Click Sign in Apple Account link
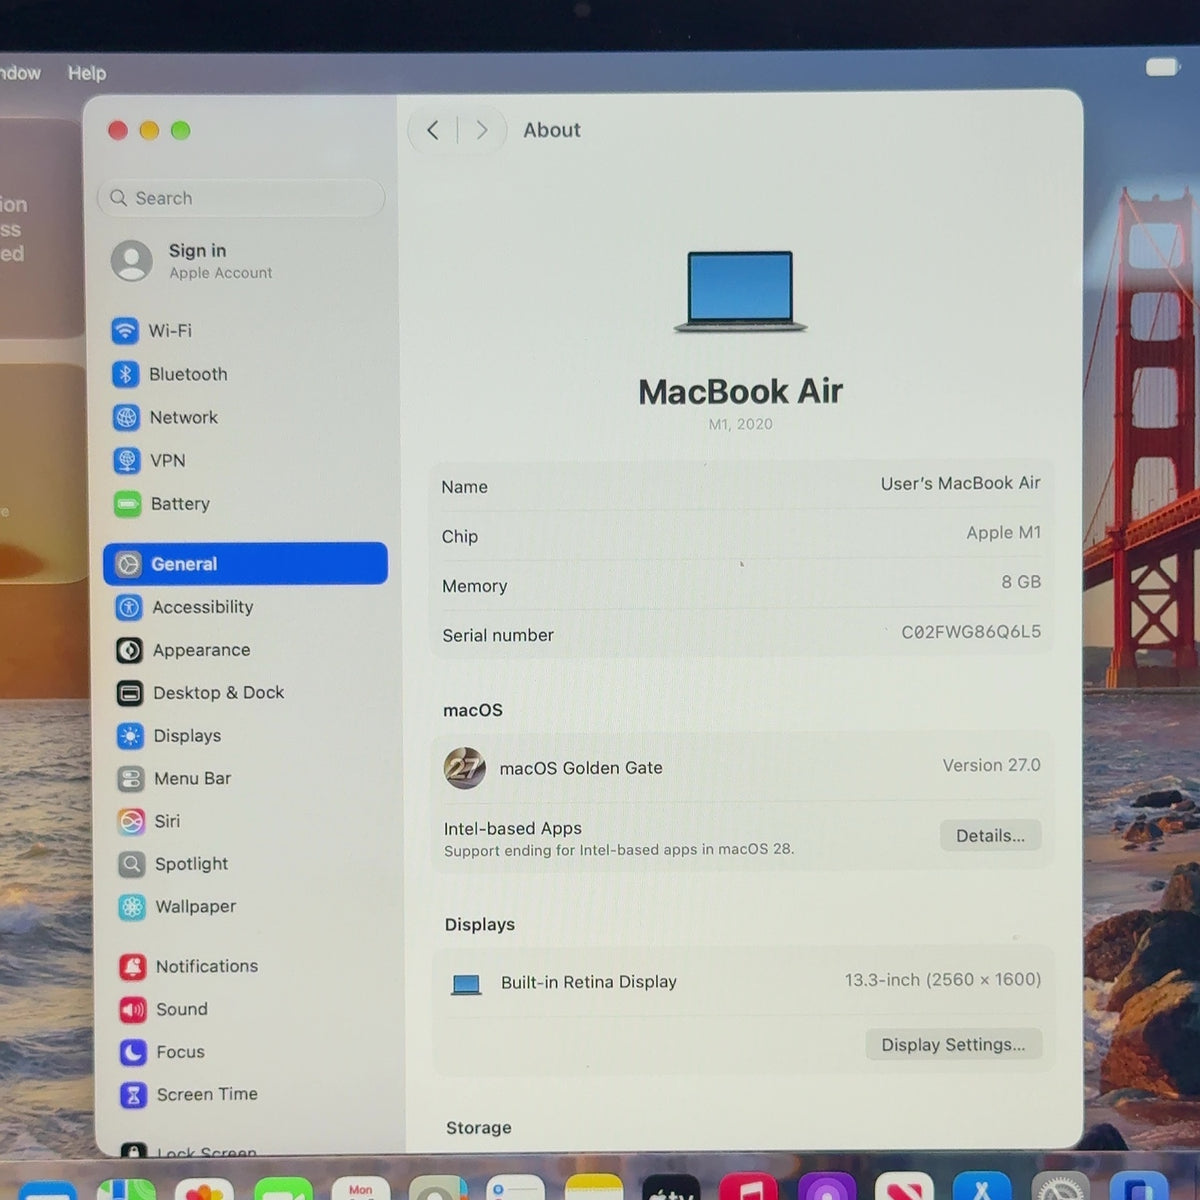 tap(220, 261)
